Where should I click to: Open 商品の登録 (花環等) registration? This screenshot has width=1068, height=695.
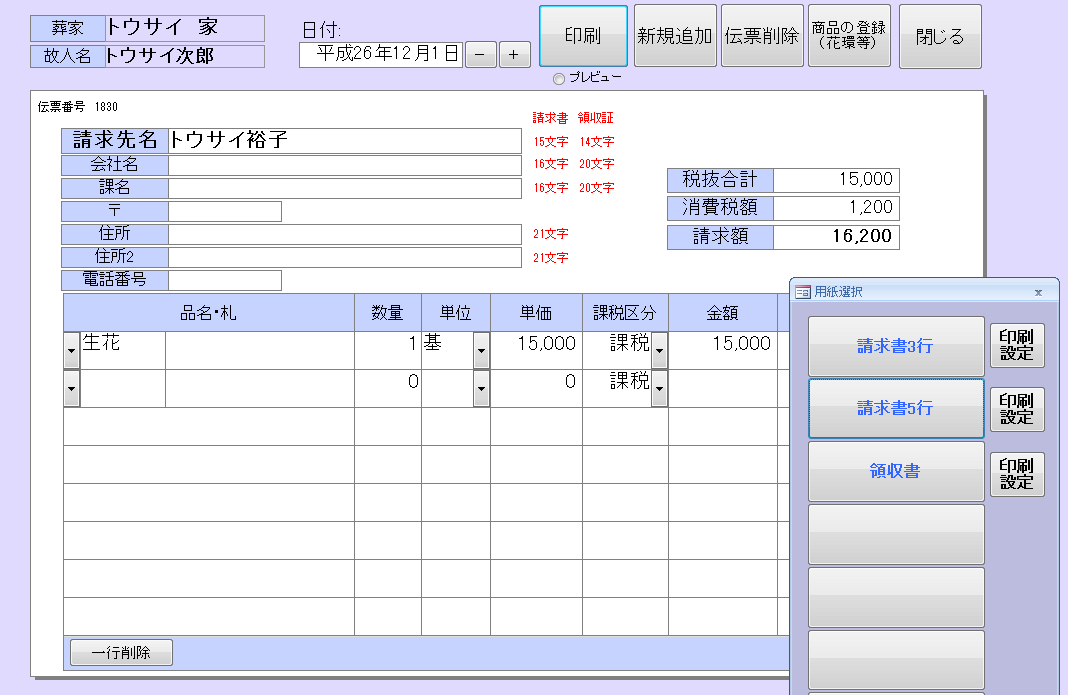(849, 37)
